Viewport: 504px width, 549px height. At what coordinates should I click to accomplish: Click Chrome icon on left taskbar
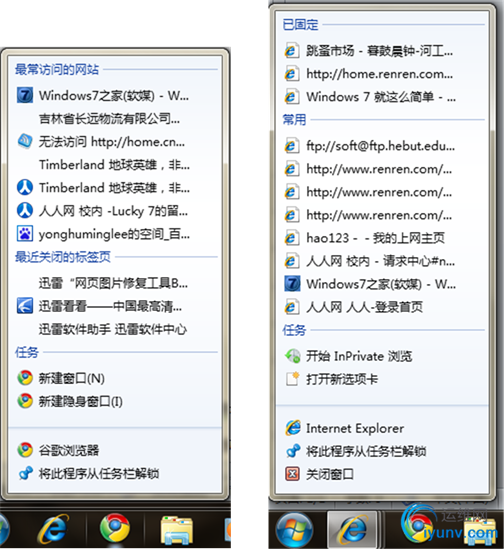(x=115, y=528)
